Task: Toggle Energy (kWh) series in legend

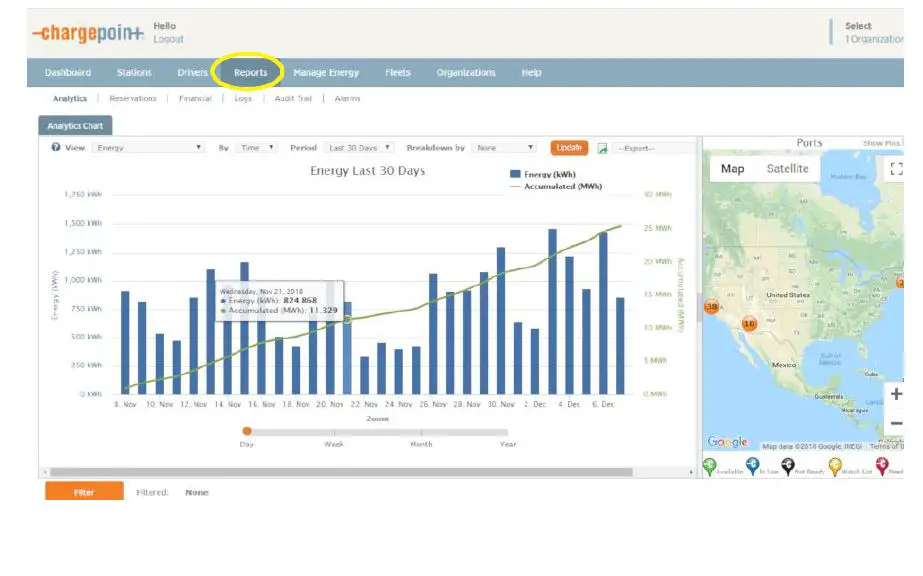Action: click(x=545, y=174)
